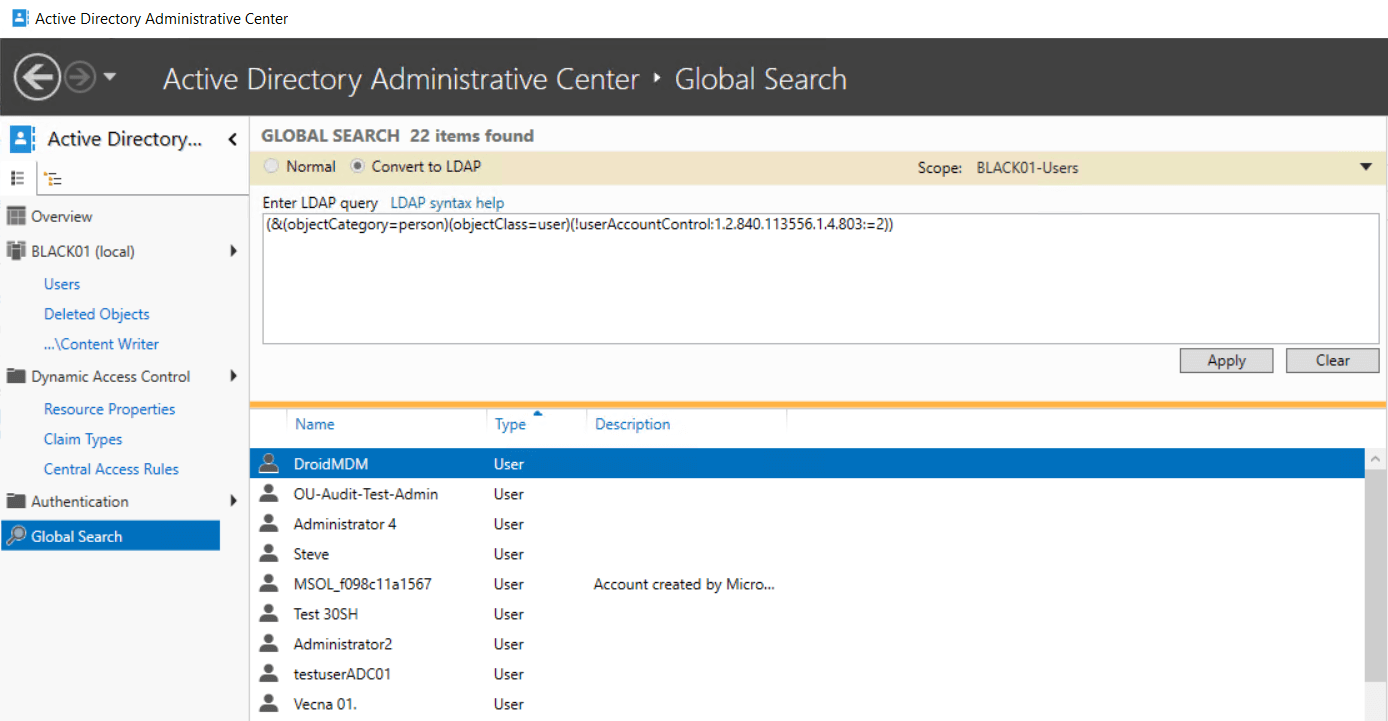Open the Global Search magnifier item
1388x721 pixels.
coord(18,535)
